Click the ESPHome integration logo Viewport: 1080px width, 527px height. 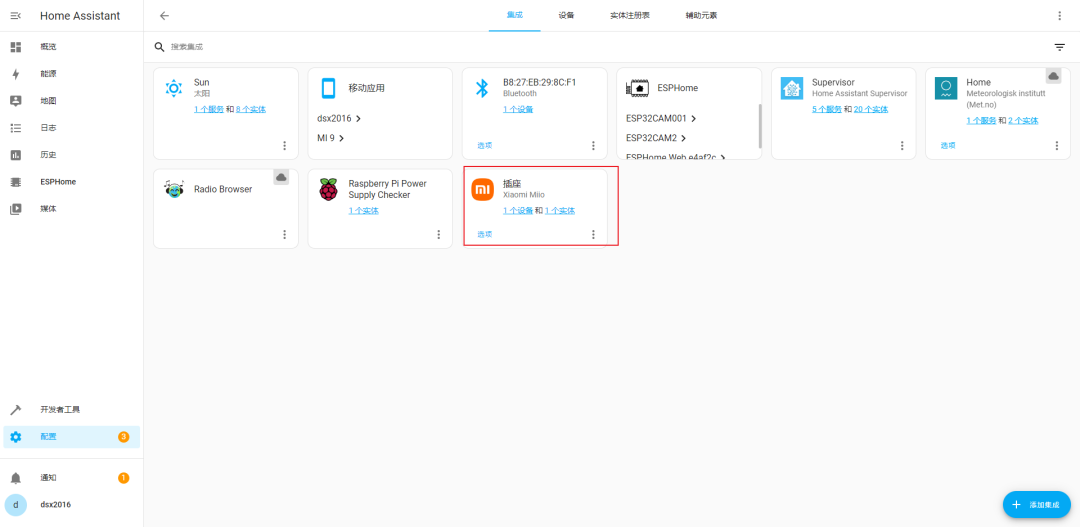click(x=637, y=88)
